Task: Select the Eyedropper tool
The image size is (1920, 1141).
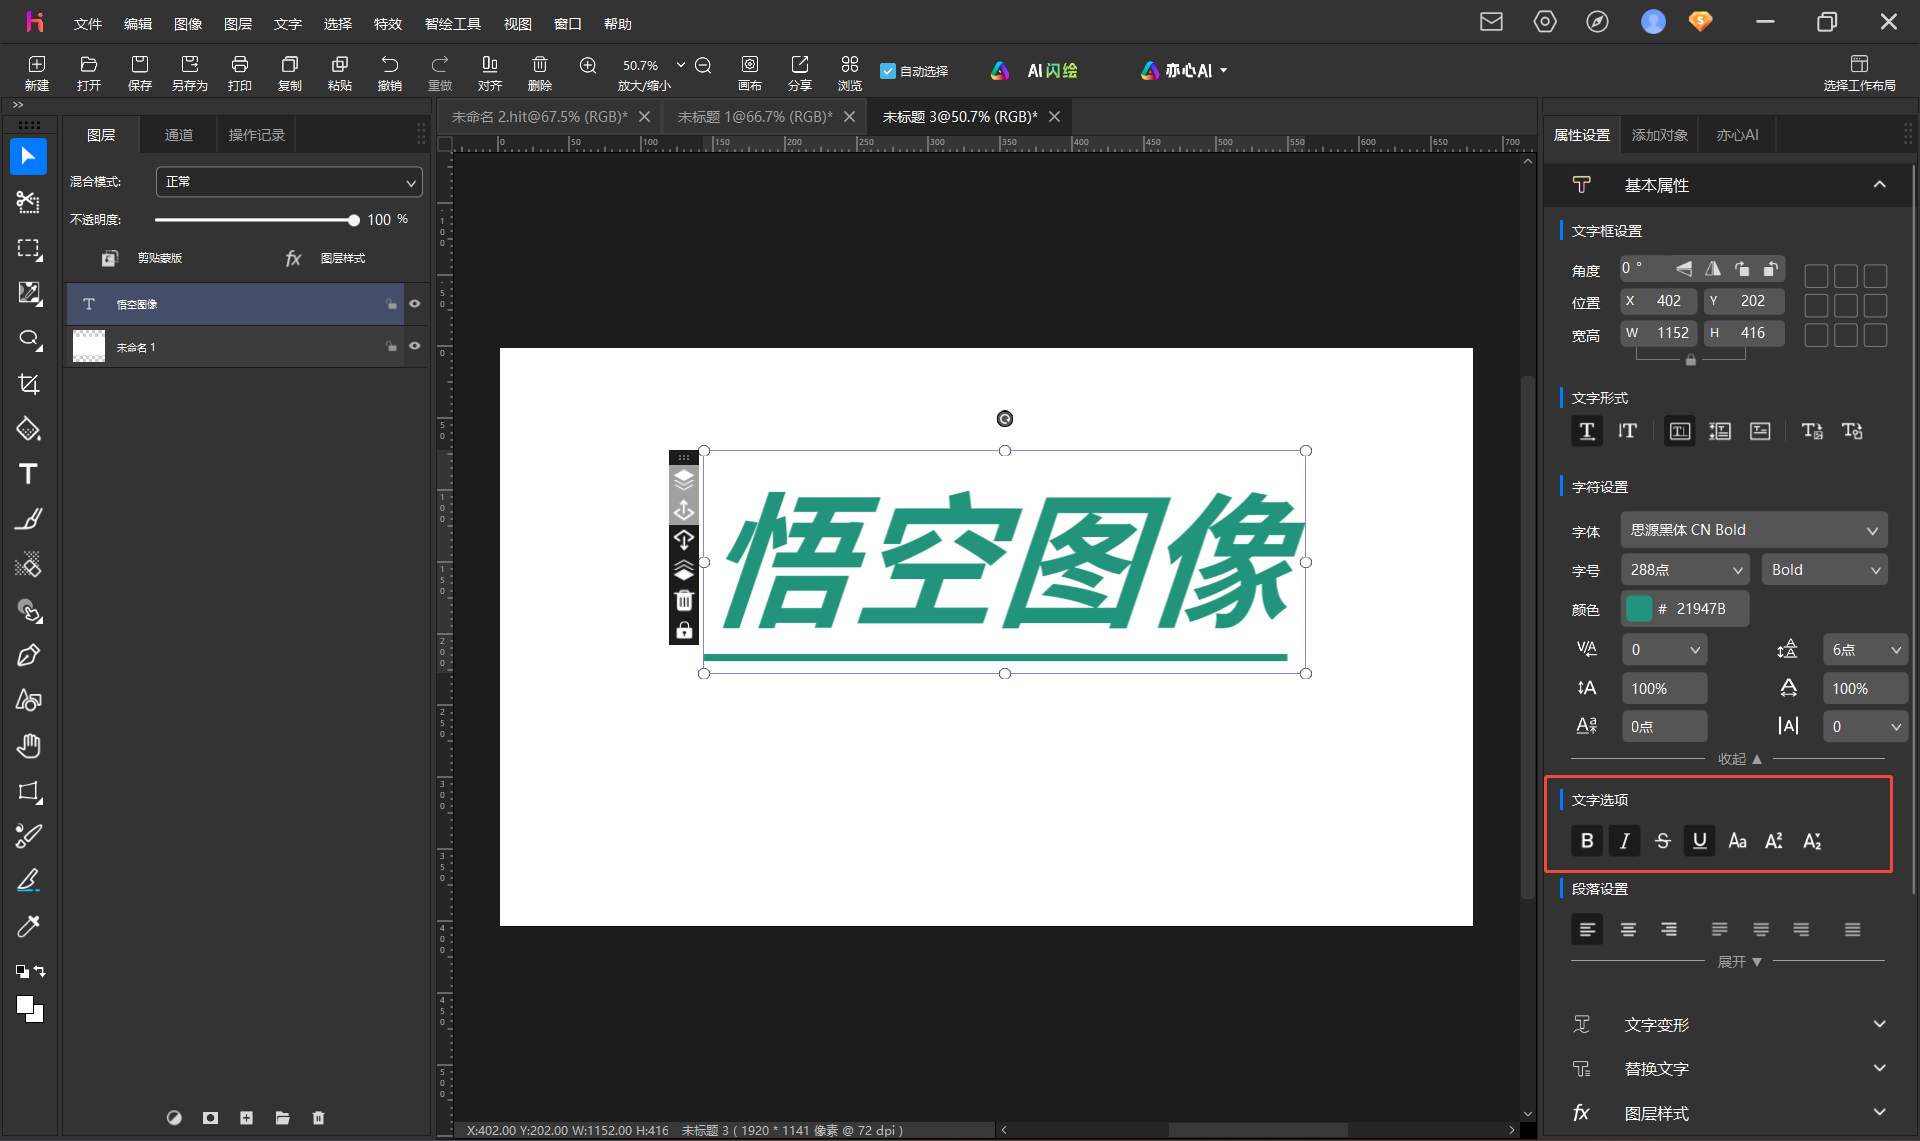Action: point(28,926)
